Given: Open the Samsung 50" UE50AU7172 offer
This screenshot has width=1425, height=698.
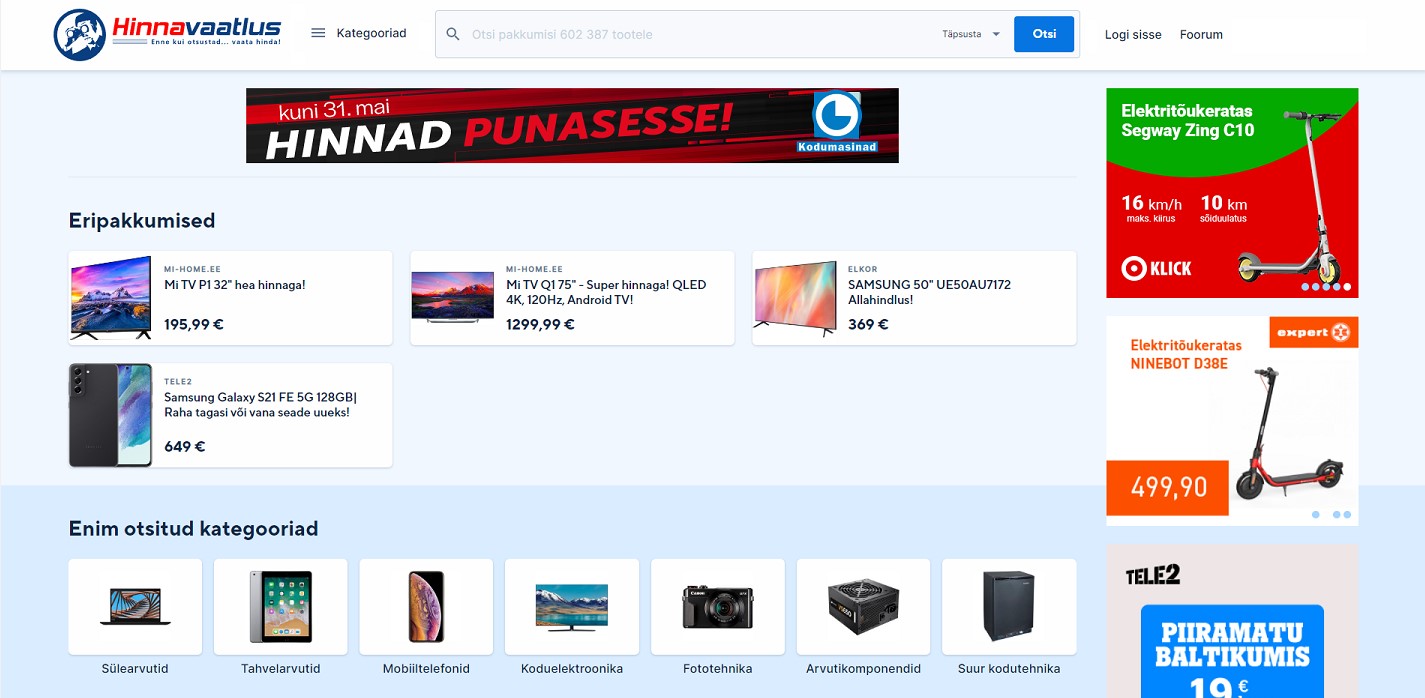Looking at the screenshot, I should point(915,298).
